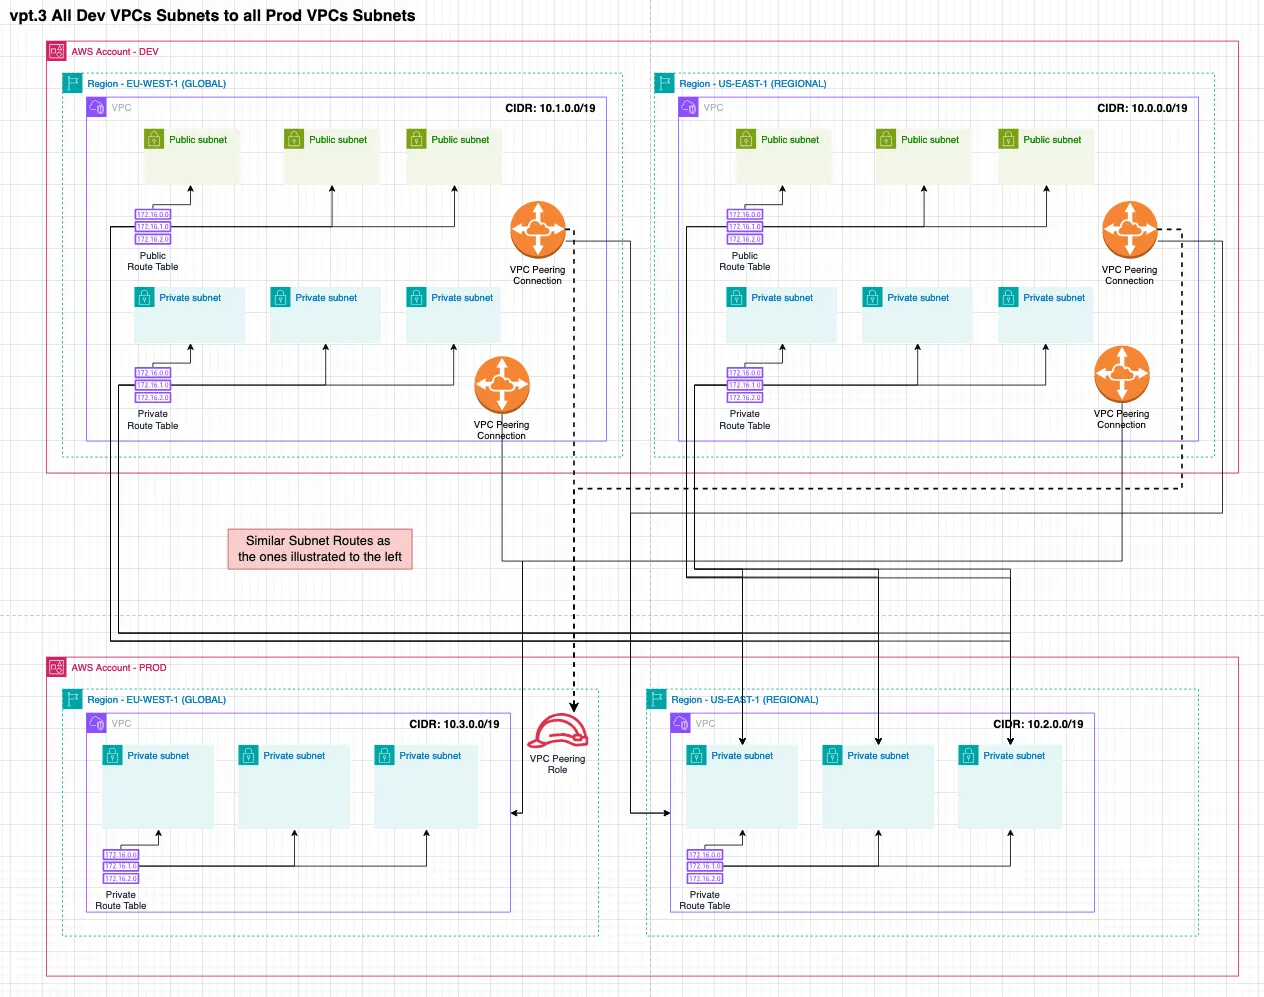Click the red VPC Peering Role helmet icon

click(x=557, y=731)
